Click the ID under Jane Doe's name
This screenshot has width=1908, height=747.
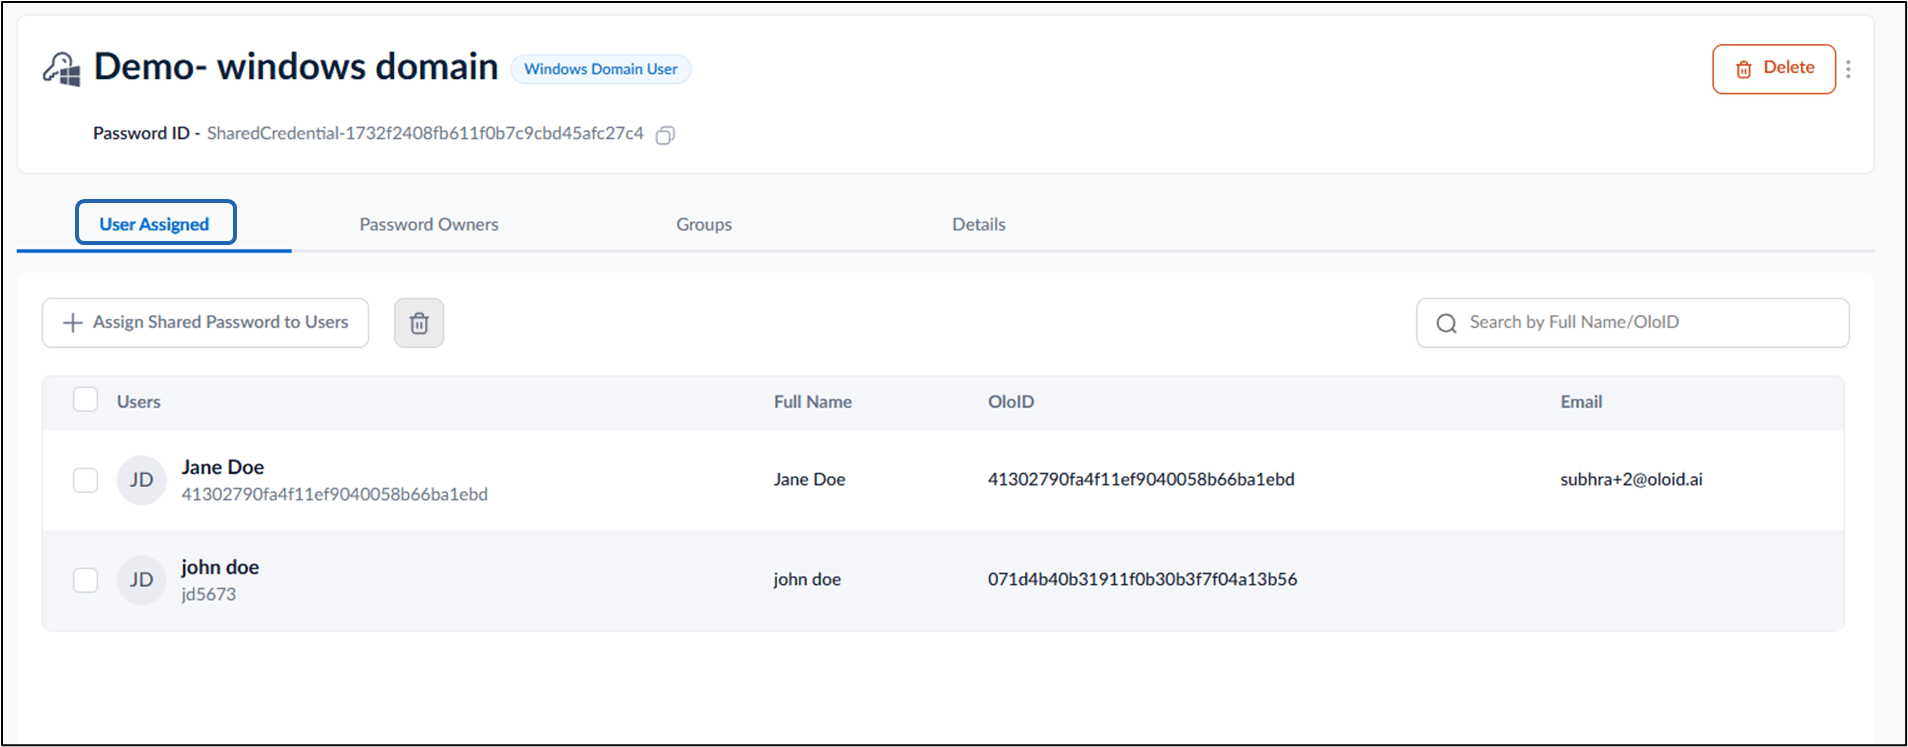pyautogui.click(x=335, y=494)
